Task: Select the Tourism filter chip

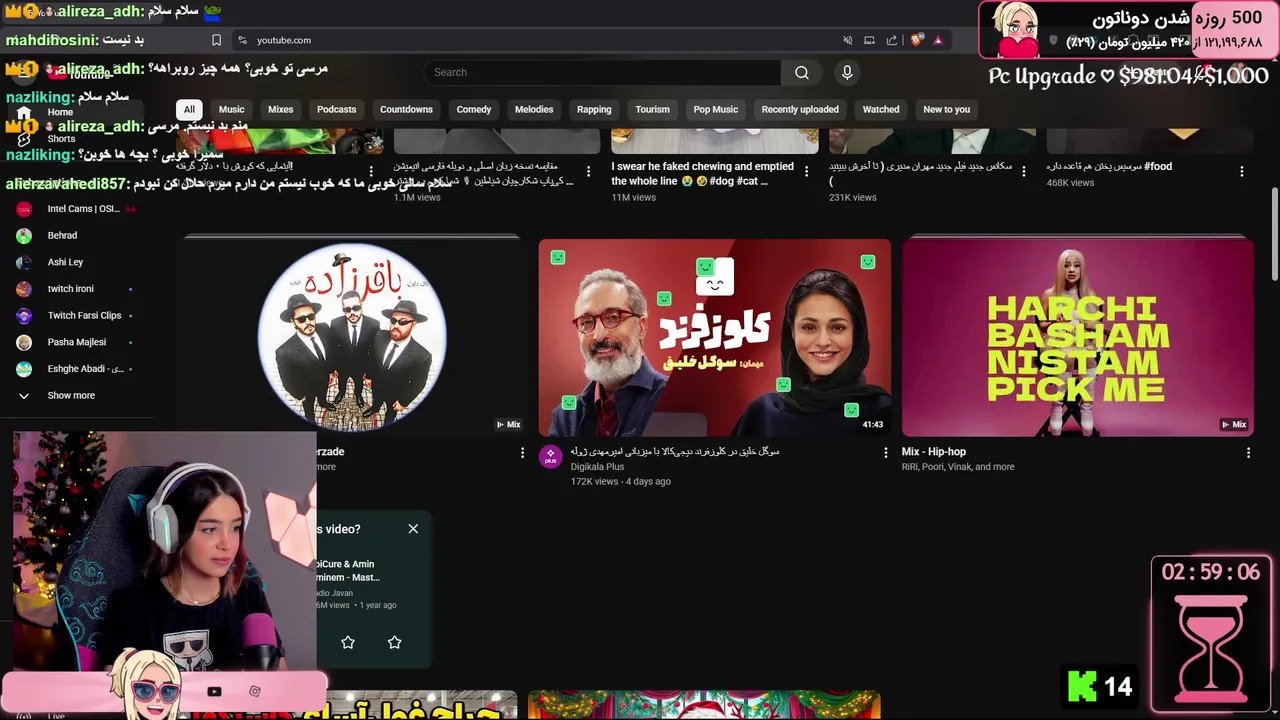Action: [x=652, y=109]
